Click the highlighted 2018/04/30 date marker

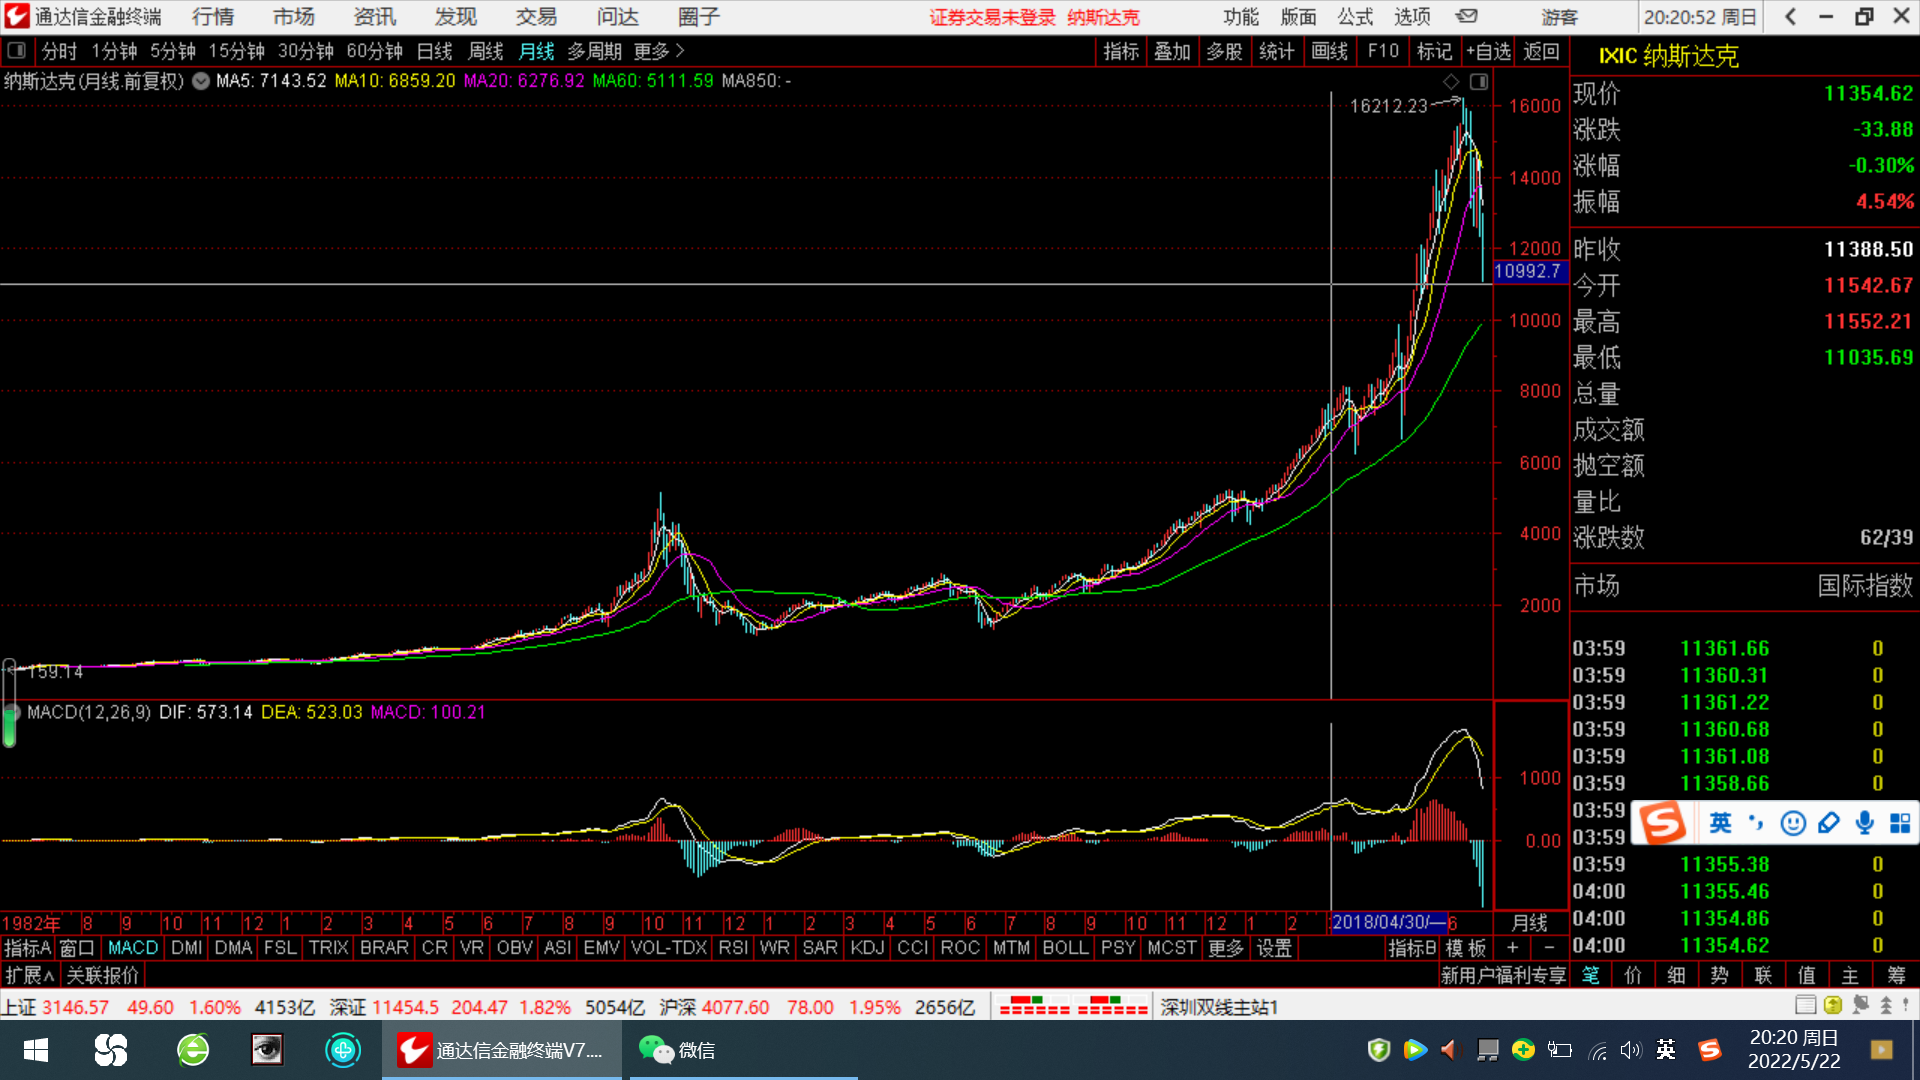[x=1389, y=922]
